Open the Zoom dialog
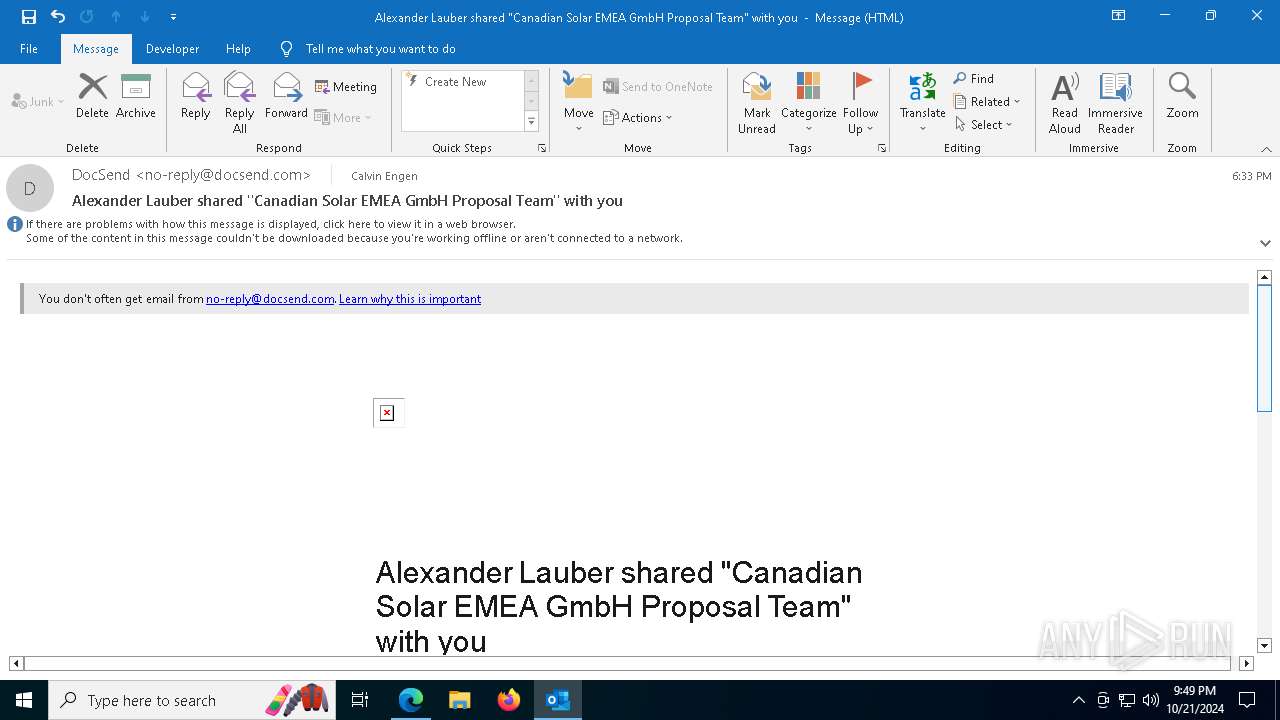The image size is (1280, 720). 1182,96
